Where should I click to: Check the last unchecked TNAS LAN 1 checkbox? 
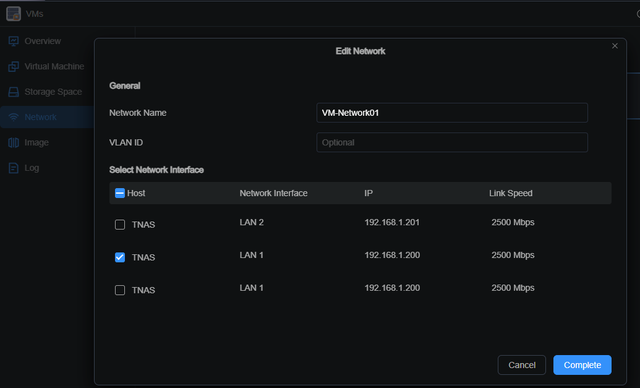pyautogui.click(x=120, y=290)
